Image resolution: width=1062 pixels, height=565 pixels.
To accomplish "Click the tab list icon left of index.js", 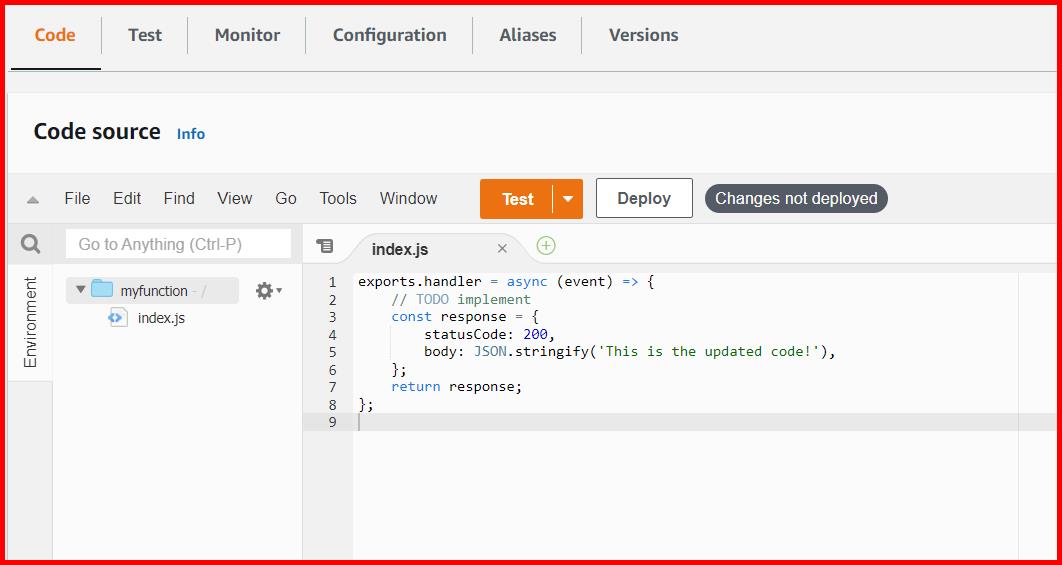I will tap(325, 246).
